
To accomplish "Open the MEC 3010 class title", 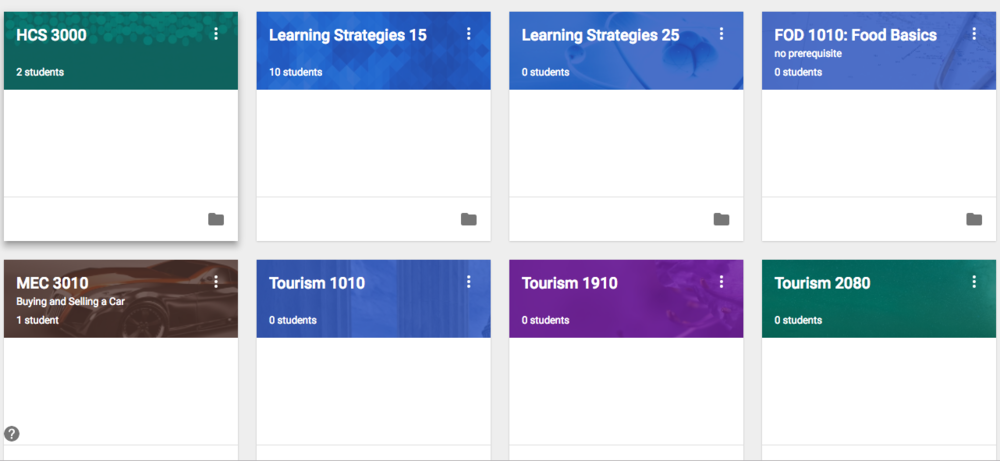I will pyautogui.click(x=52, y=283).
